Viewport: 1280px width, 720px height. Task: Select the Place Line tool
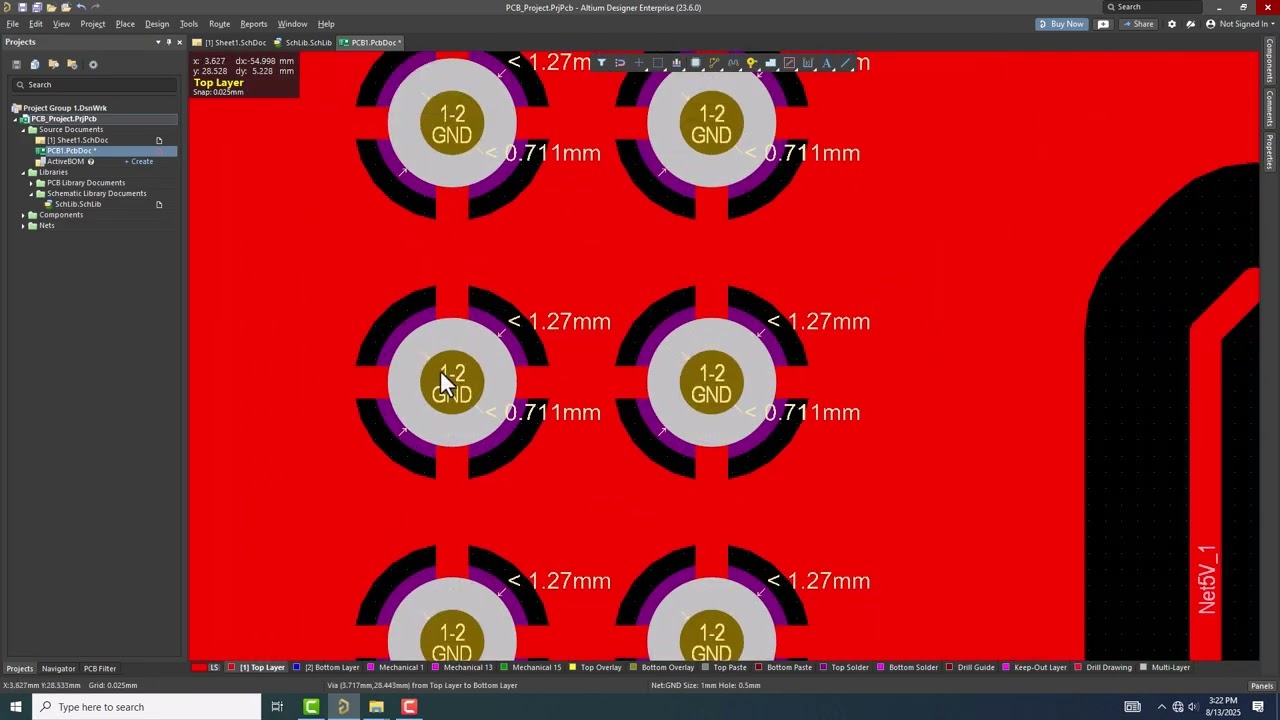coord(845,63)
